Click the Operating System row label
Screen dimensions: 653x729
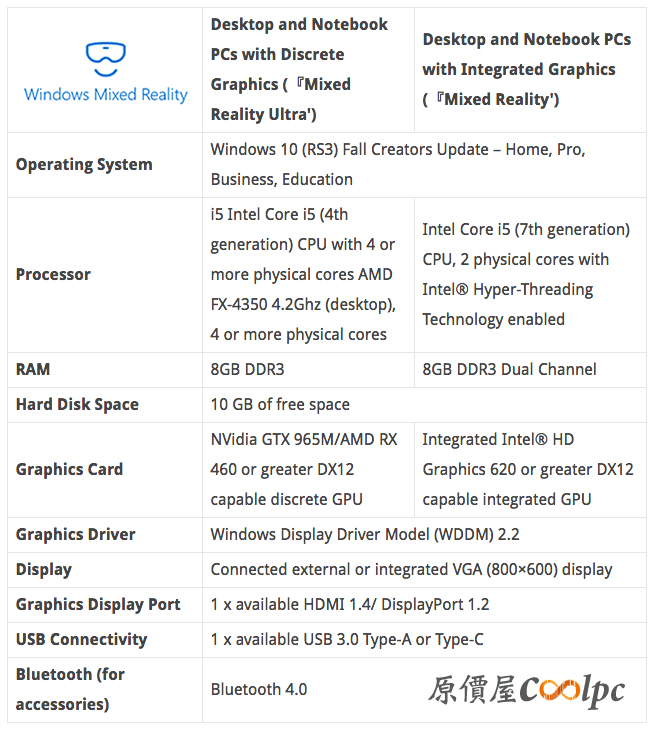(x=84, y=165)
